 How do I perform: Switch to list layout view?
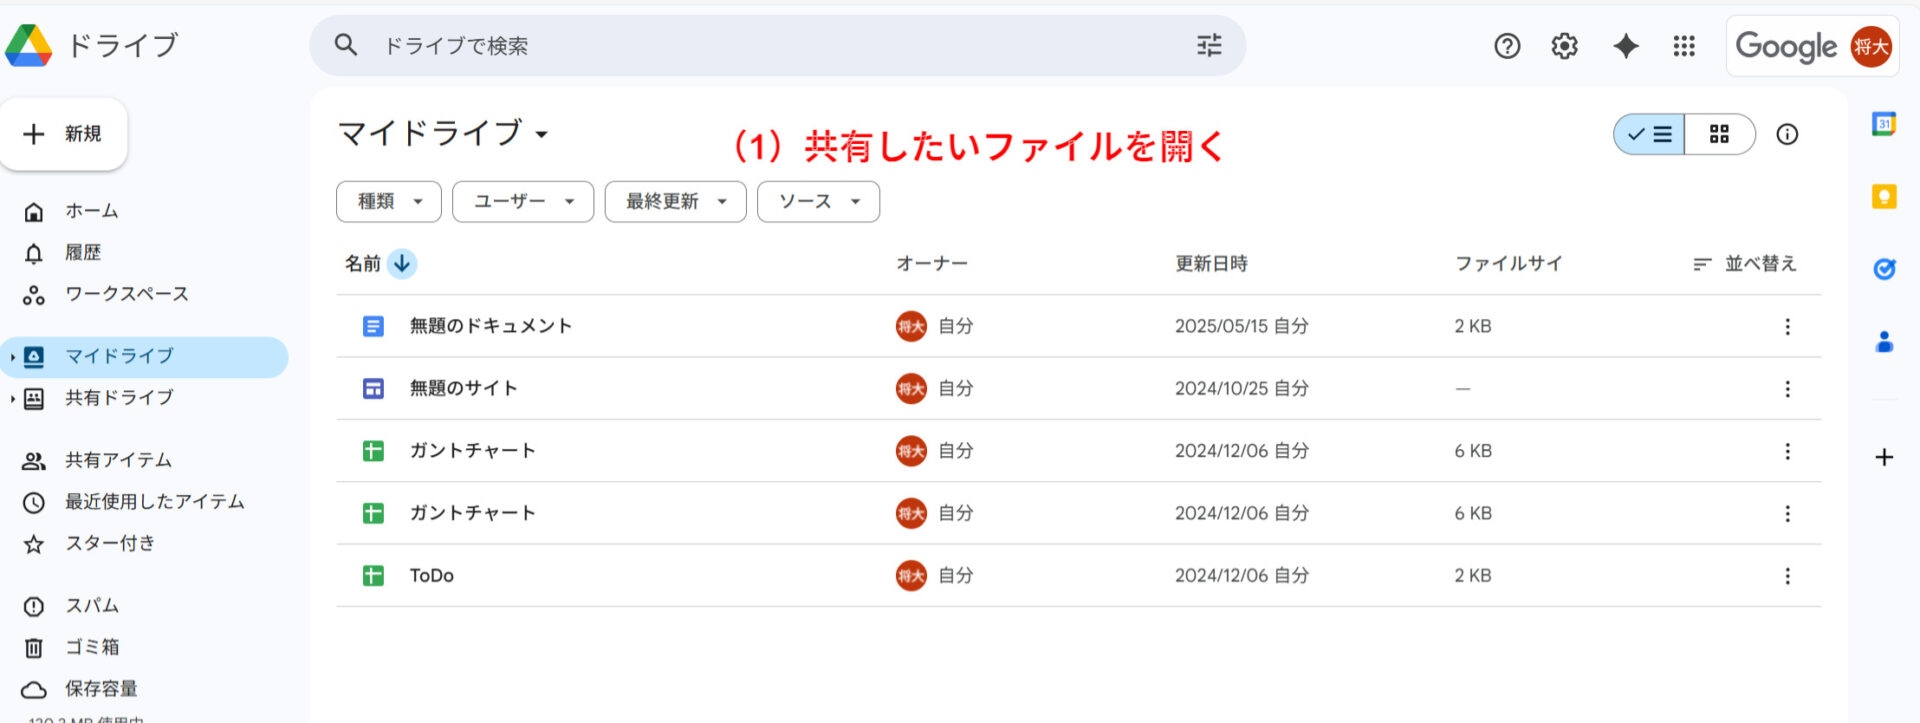1649,134
